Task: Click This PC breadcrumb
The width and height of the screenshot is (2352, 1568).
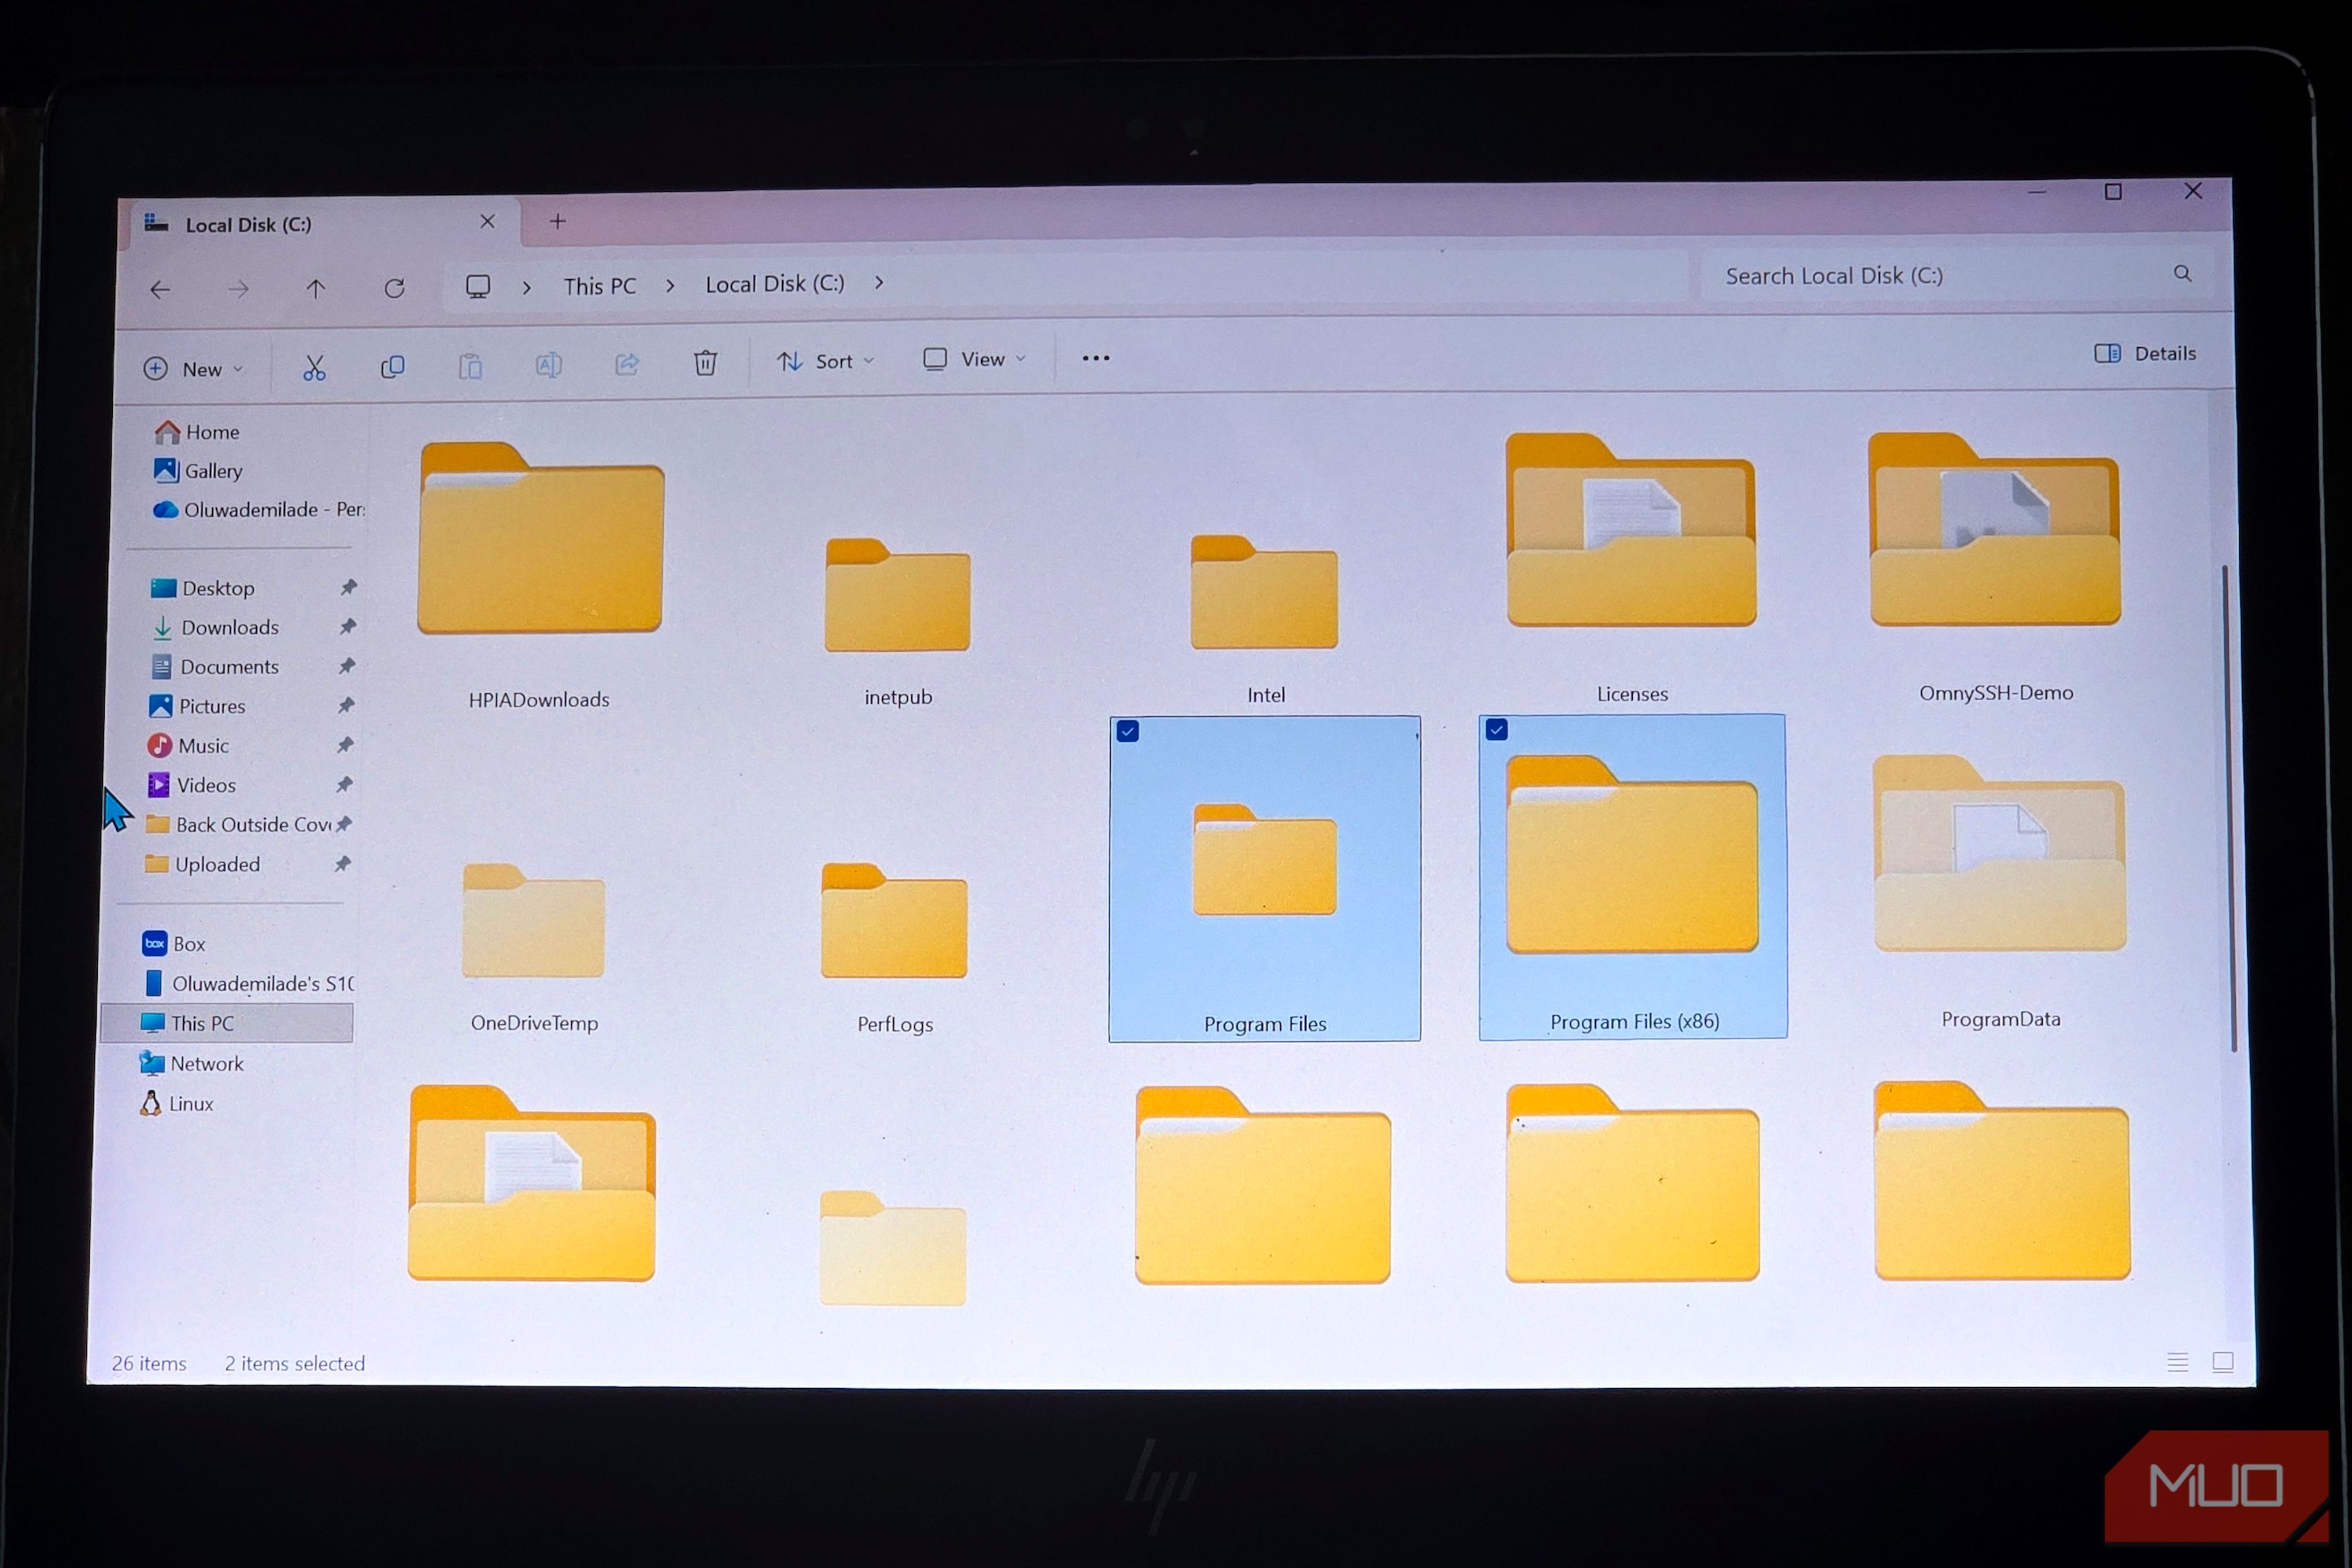Action: 599,286
